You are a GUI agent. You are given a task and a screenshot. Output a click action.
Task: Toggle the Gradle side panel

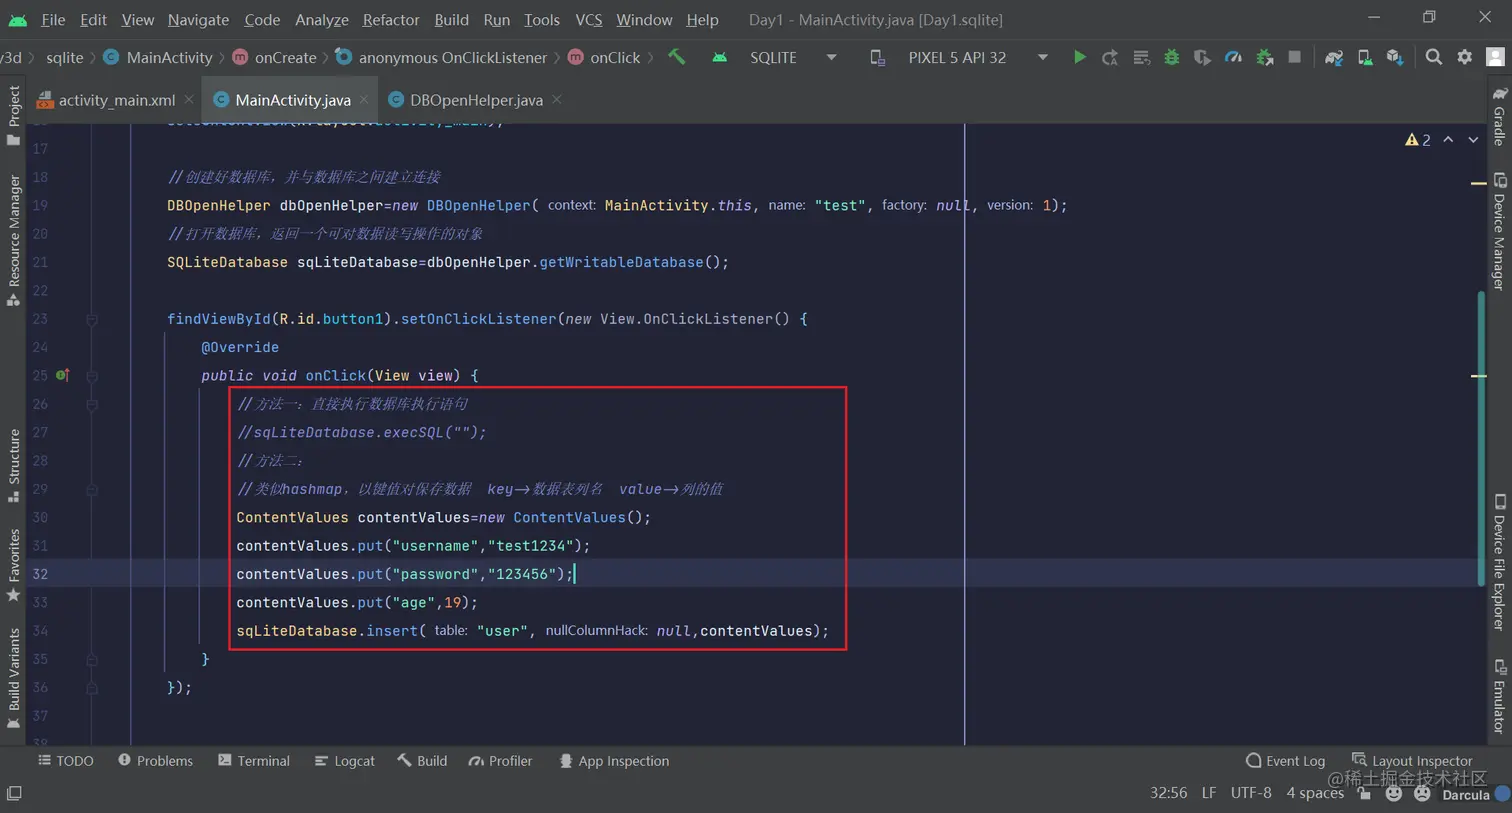tap(1499, 116)
